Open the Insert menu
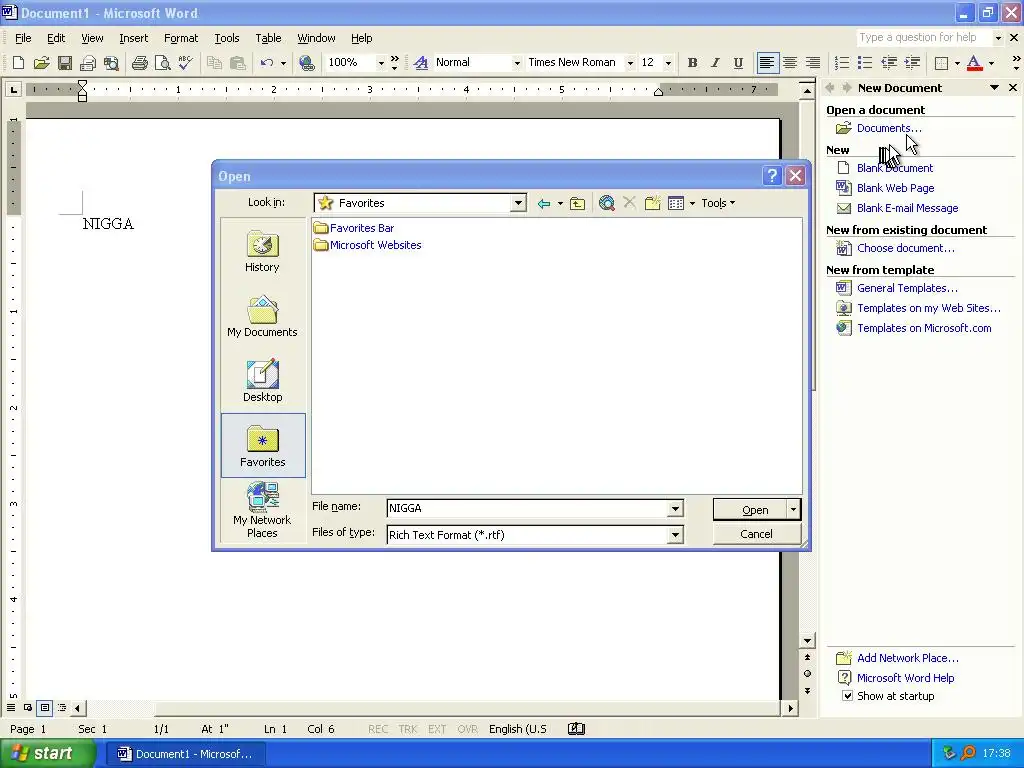 coord(133,38)
